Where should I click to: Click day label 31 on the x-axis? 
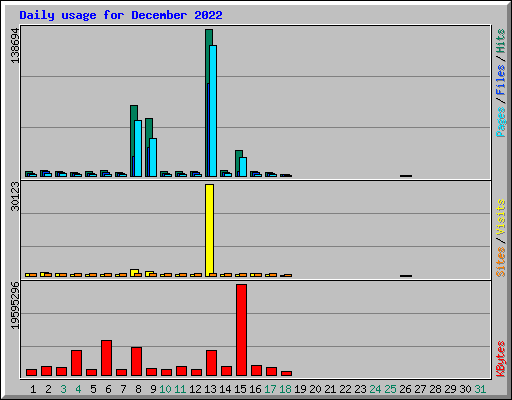480,389
